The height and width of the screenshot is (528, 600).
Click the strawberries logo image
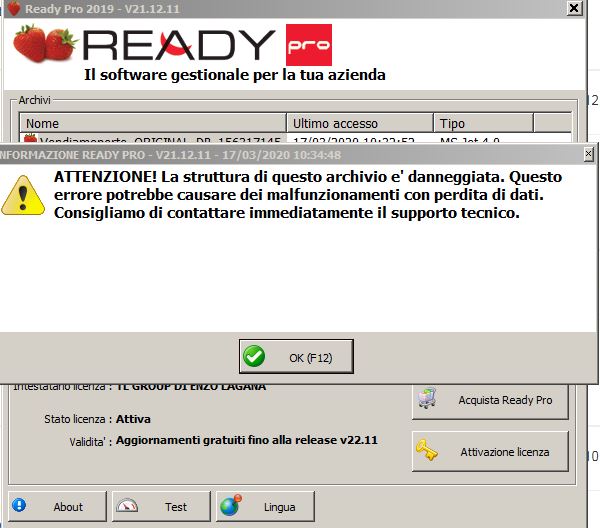45,43
